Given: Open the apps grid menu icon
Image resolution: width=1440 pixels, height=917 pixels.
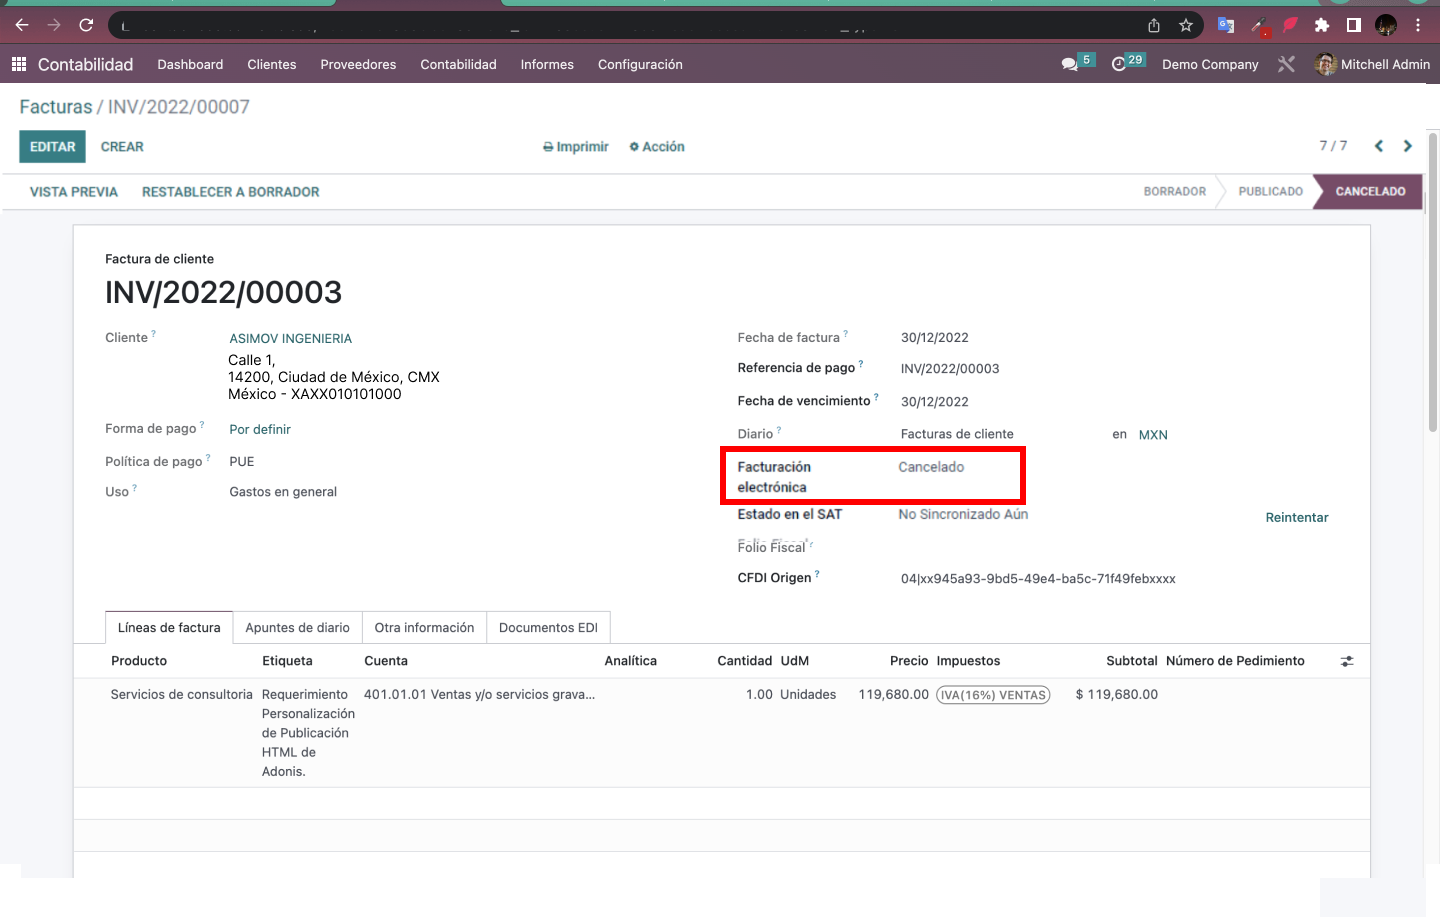Looking at the screenshot, I should pyautogui.click(x=18, y=64).
